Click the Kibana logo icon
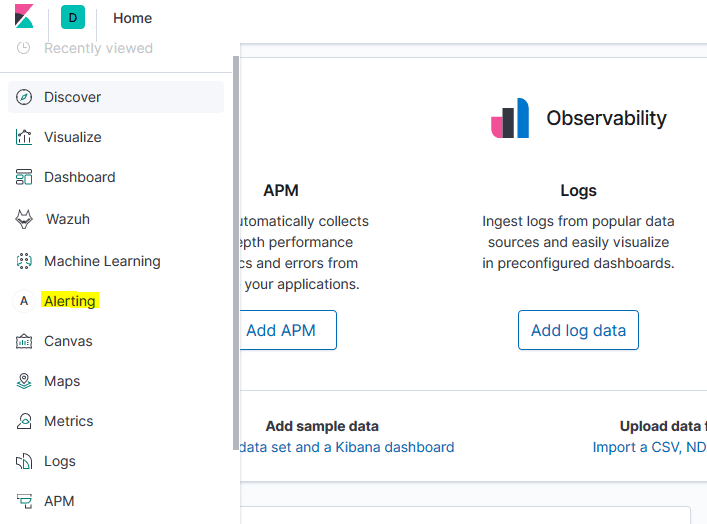707x524 pixels. (24, 17)
